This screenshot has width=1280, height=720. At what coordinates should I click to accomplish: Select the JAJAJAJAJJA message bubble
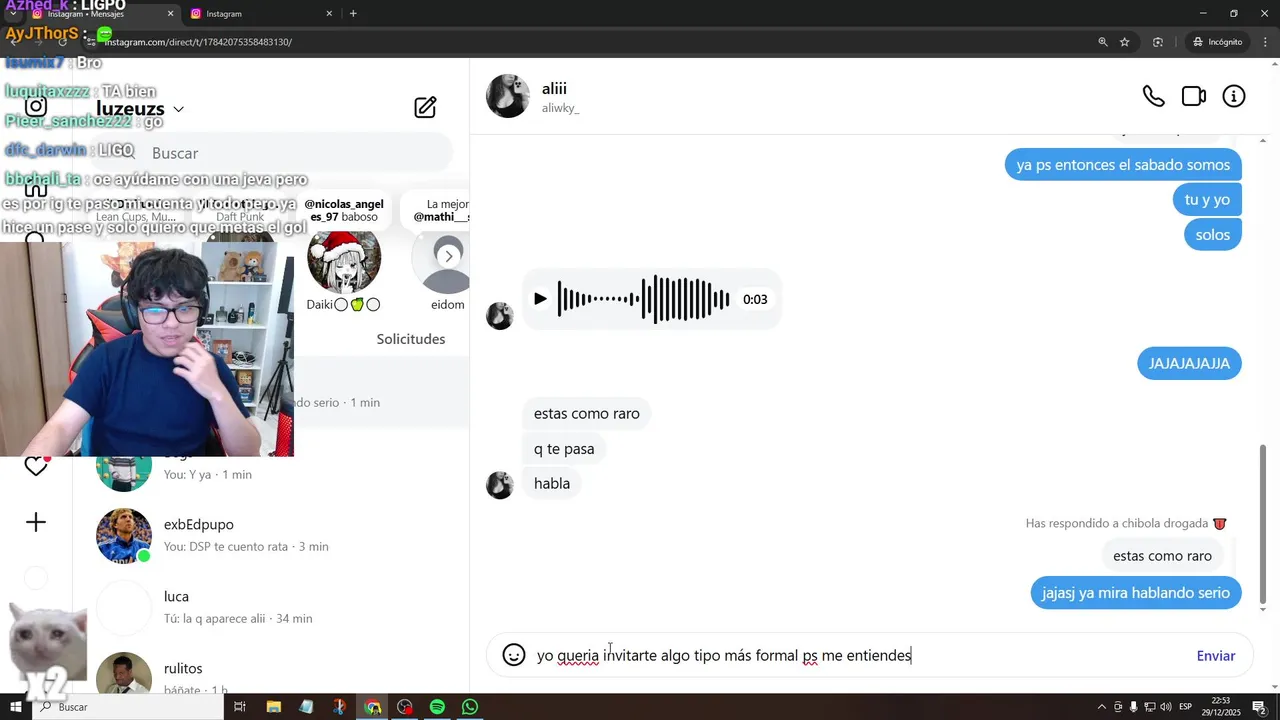(1189, 363)
